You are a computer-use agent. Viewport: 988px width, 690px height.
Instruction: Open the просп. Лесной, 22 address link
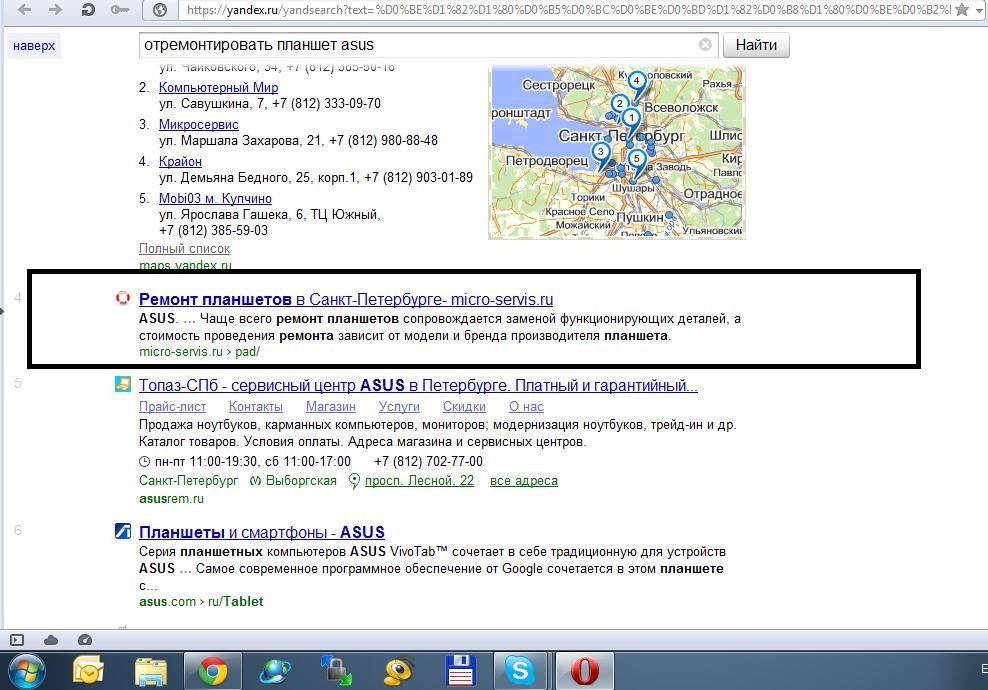point(420,481)
